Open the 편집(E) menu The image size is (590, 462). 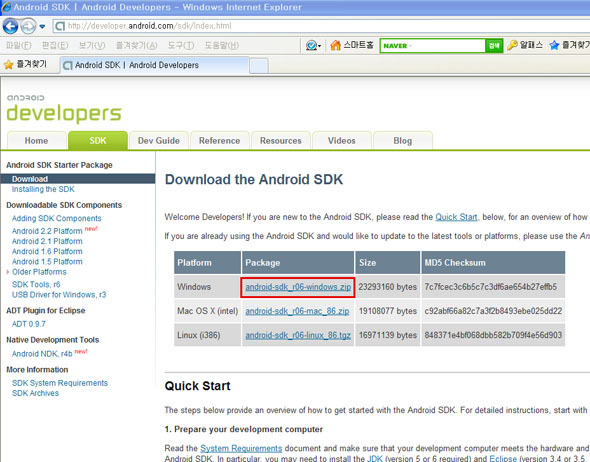pos(55,46)
